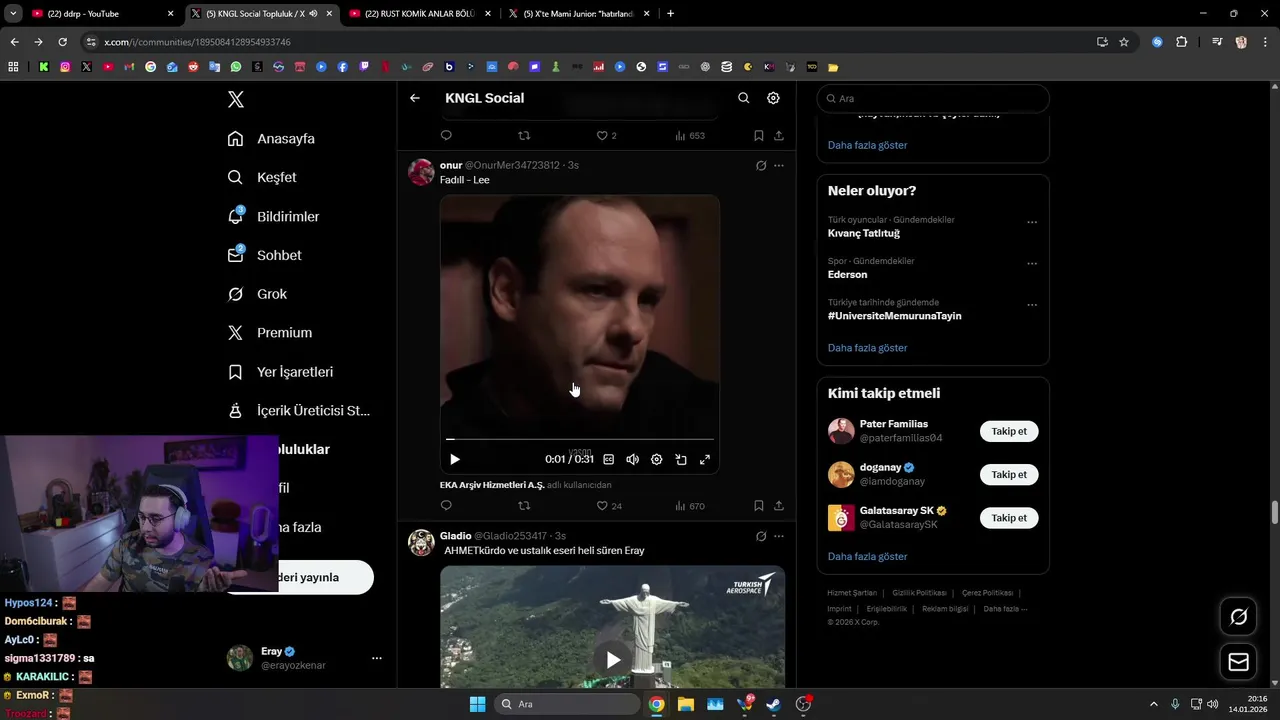
Task: Open a new browser tab
Action: point(670,14)
